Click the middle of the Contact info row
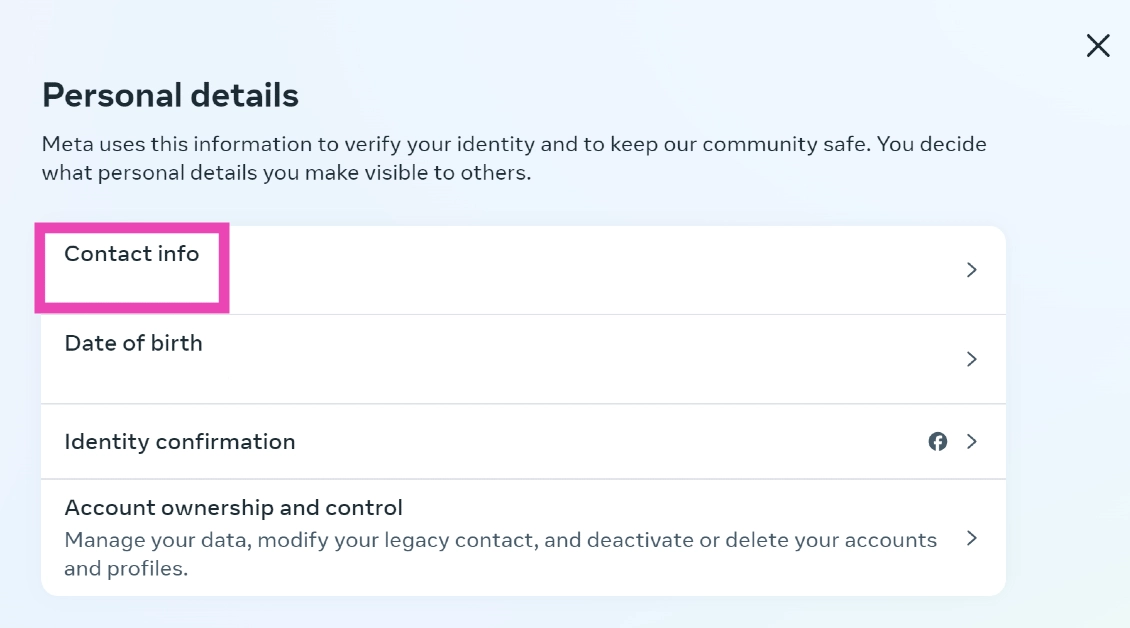 pyautogui.click(x=523, y=270)
